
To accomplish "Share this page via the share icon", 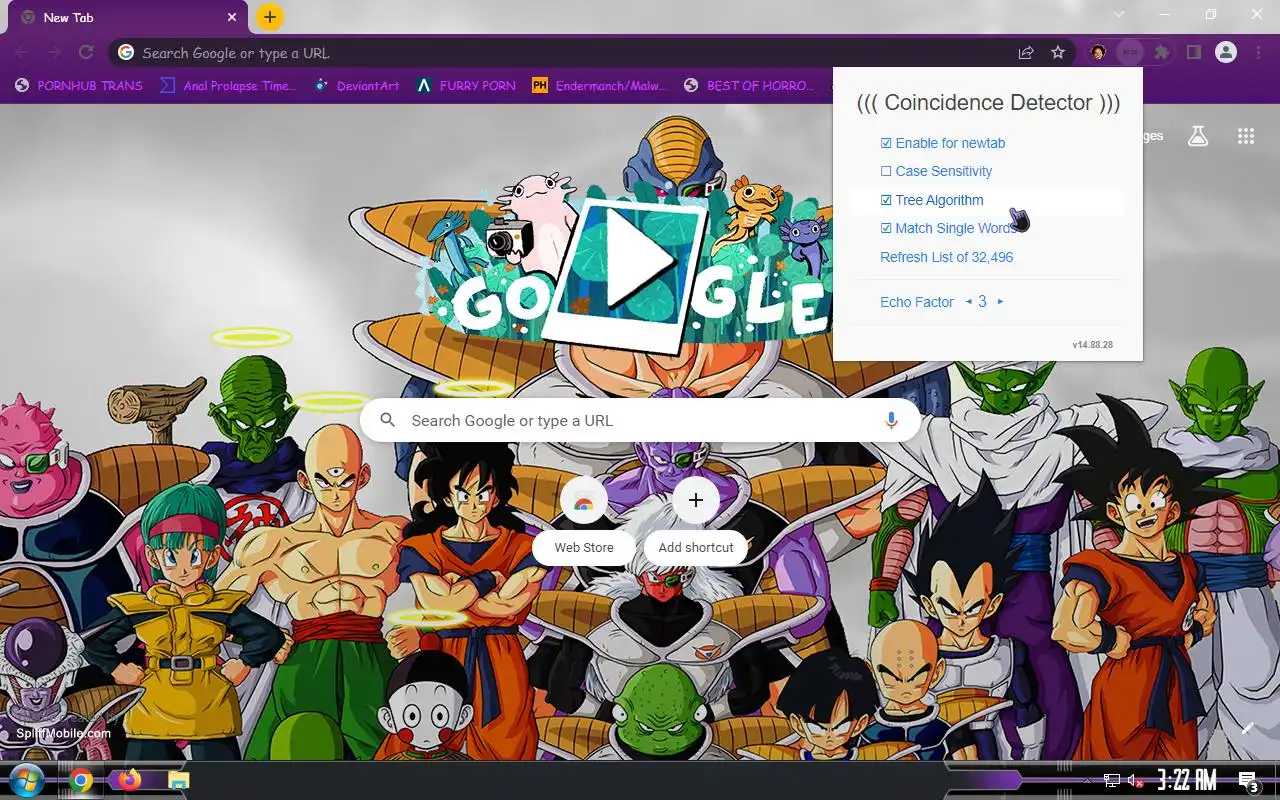I will pos(1026,53).
